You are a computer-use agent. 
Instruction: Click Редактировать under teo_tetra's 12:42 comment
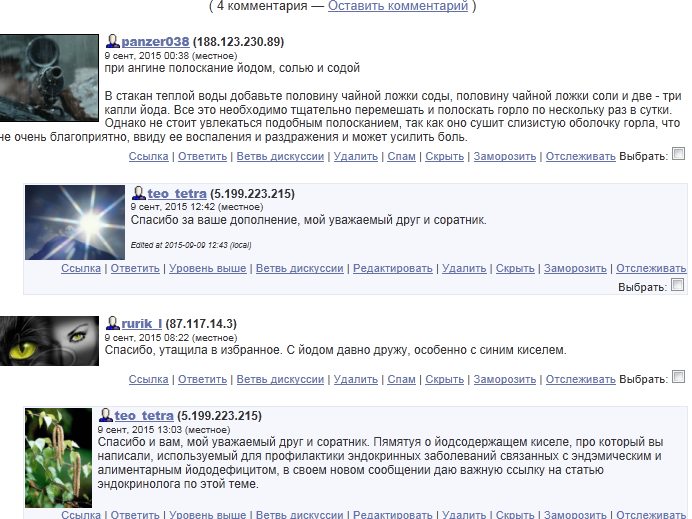(393, 268)
